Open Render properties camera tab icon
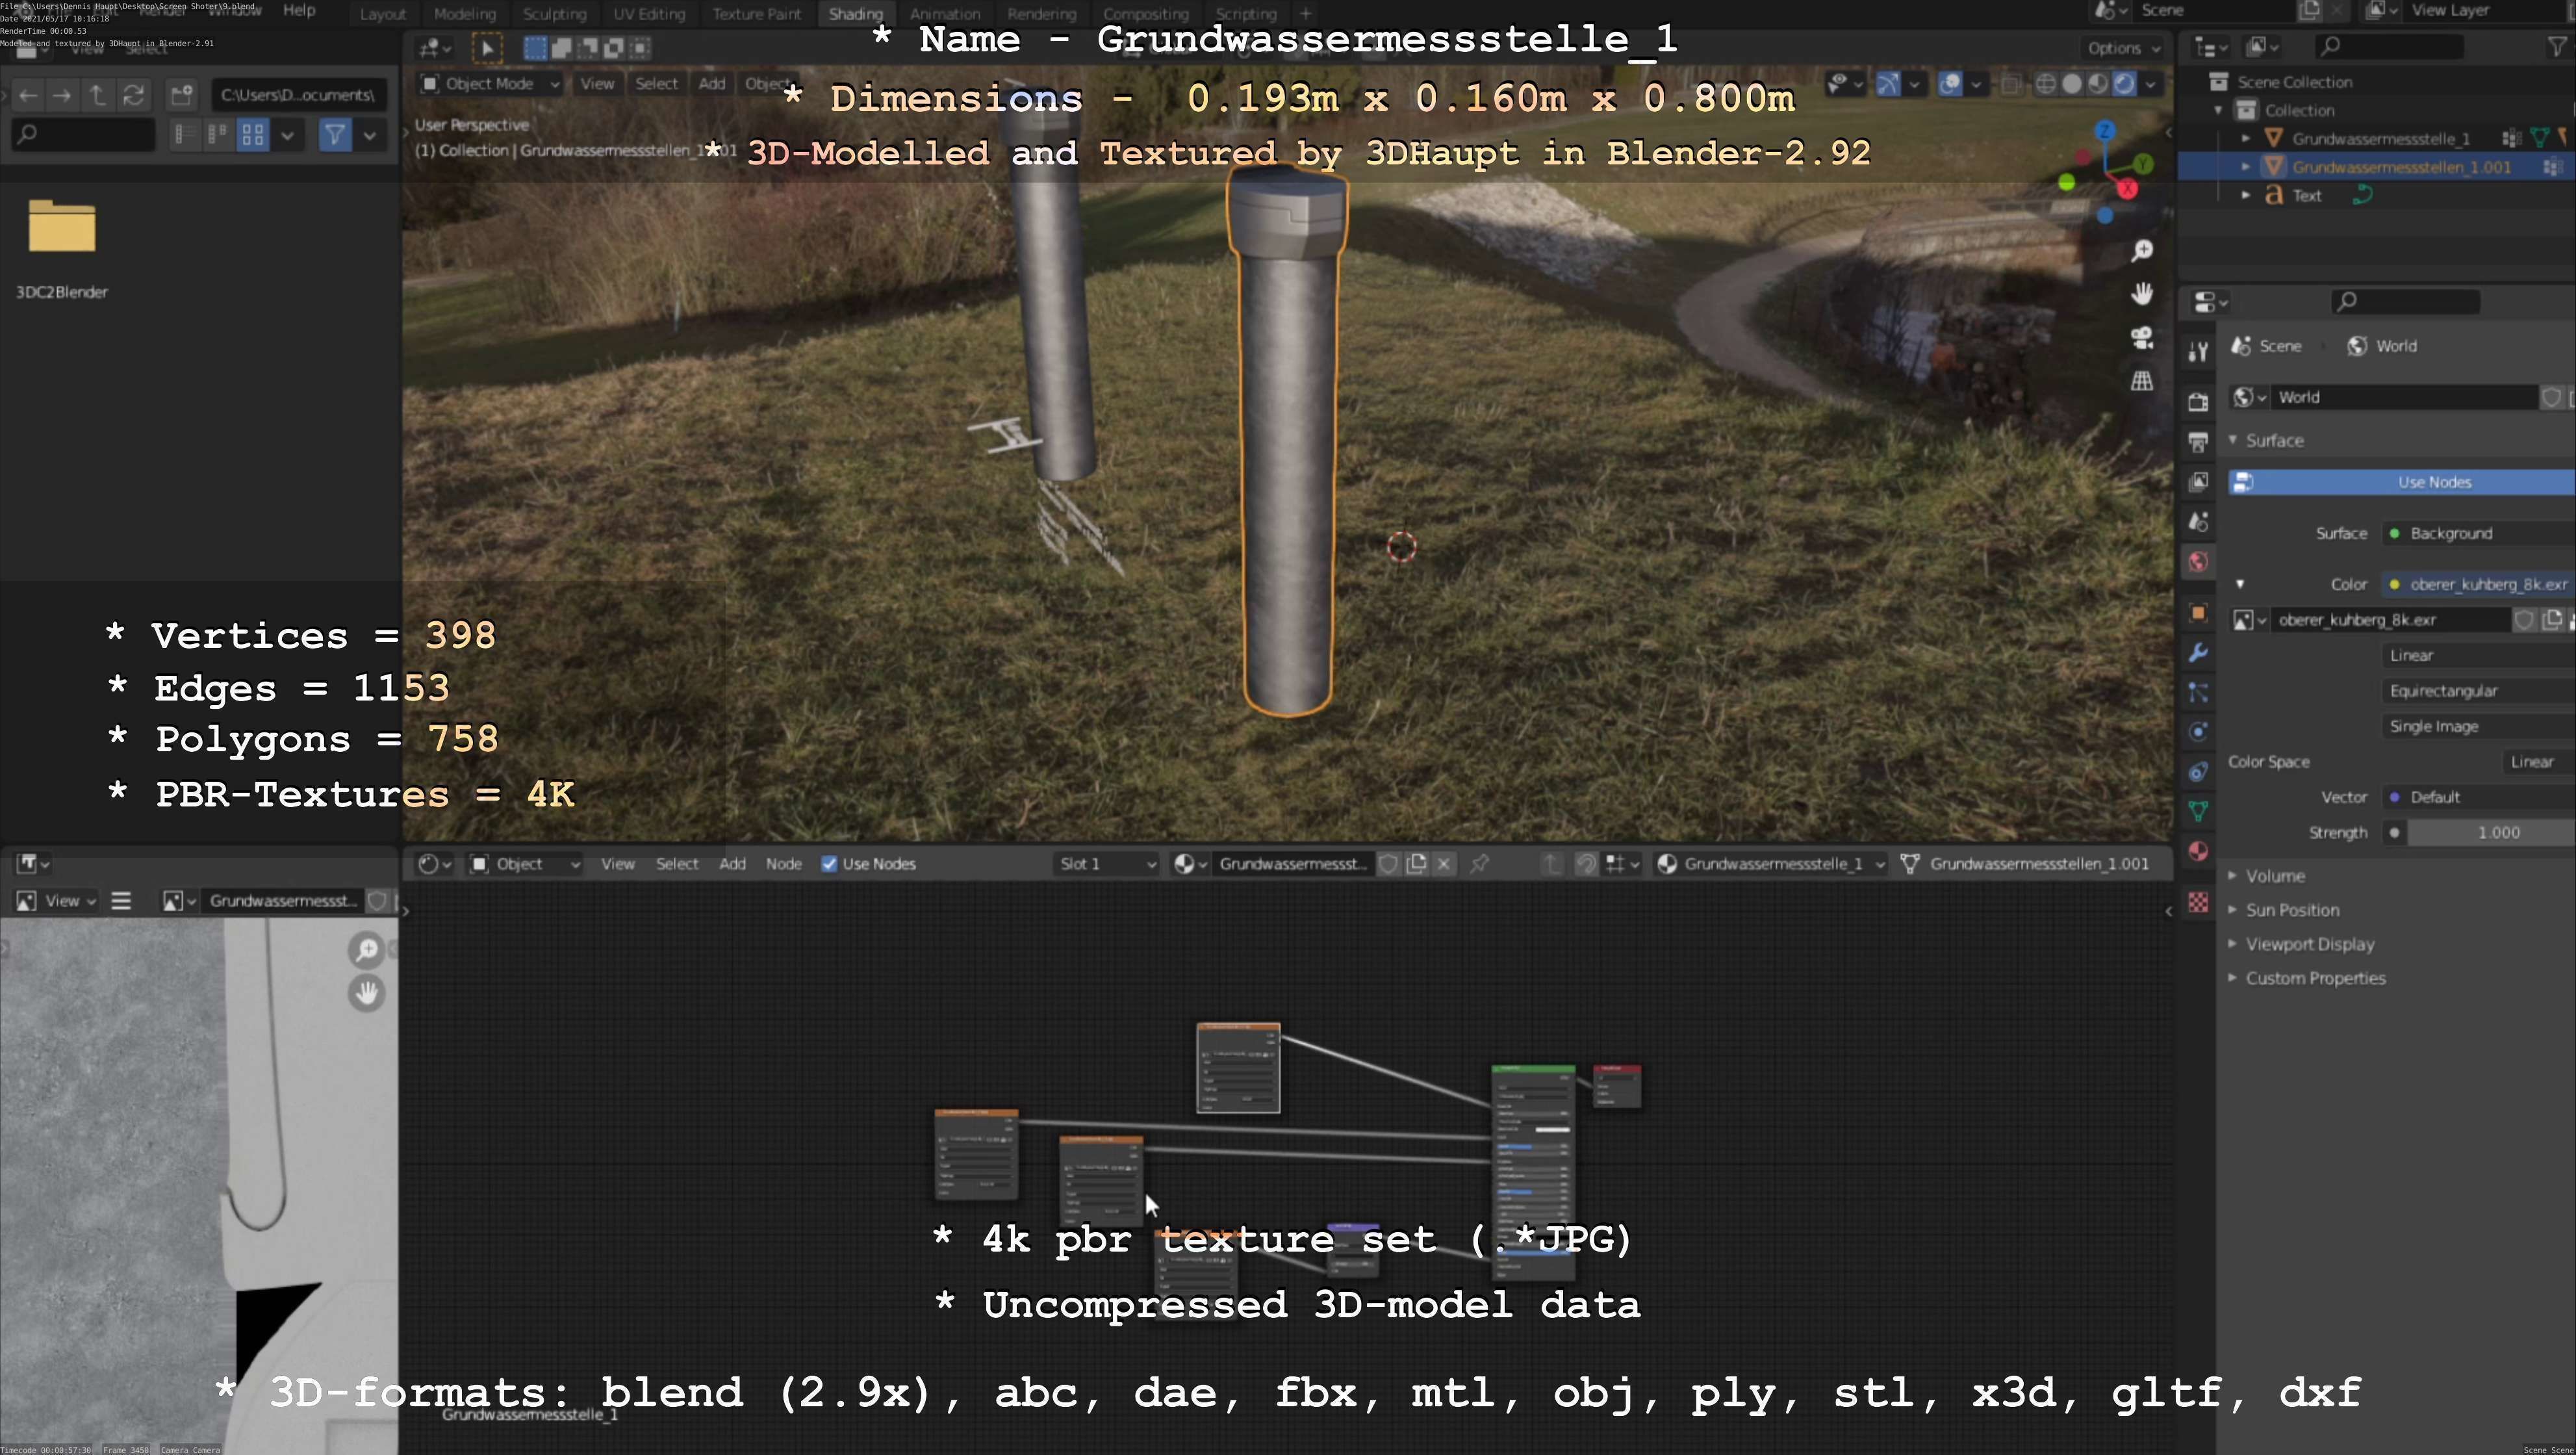 2197,402
